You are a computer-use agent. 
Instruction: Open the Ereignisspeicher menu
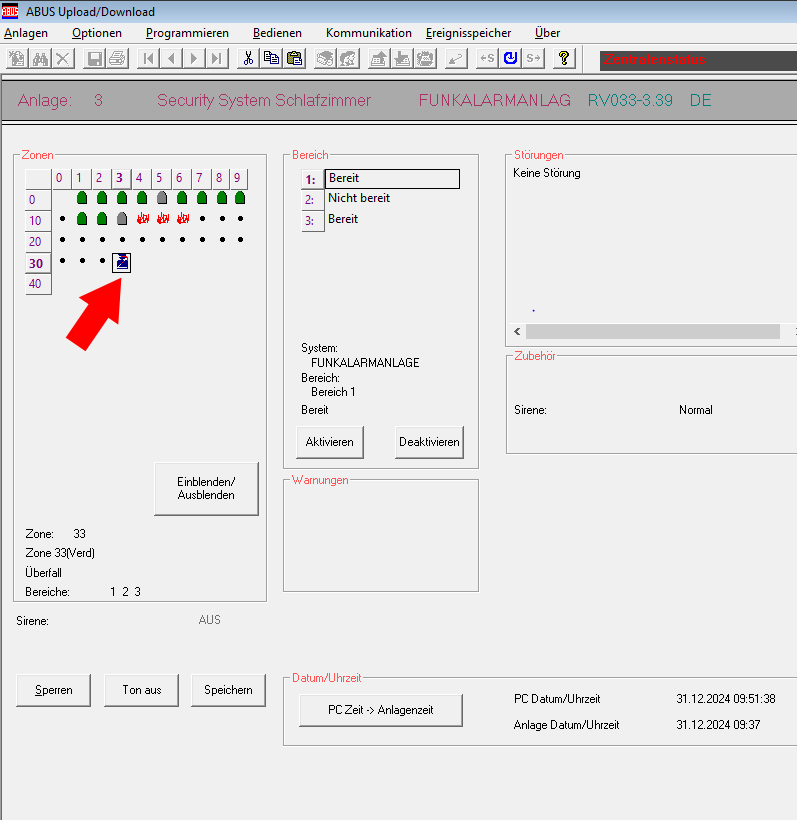468,33
